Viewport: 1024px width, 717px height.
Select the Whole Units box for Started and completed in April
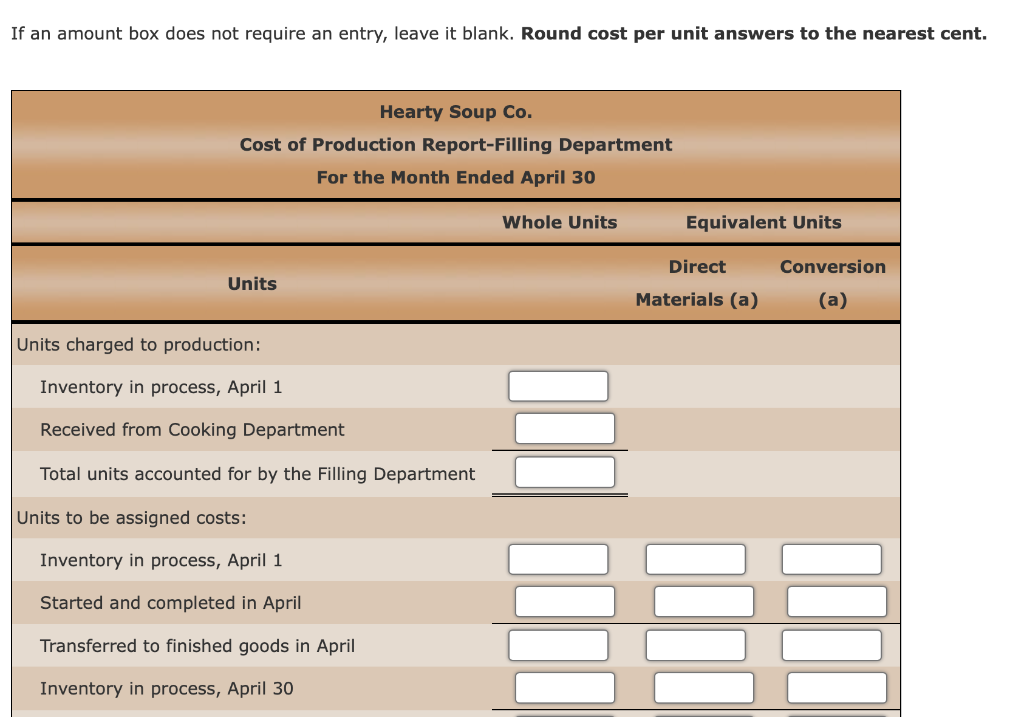[565, 601]
